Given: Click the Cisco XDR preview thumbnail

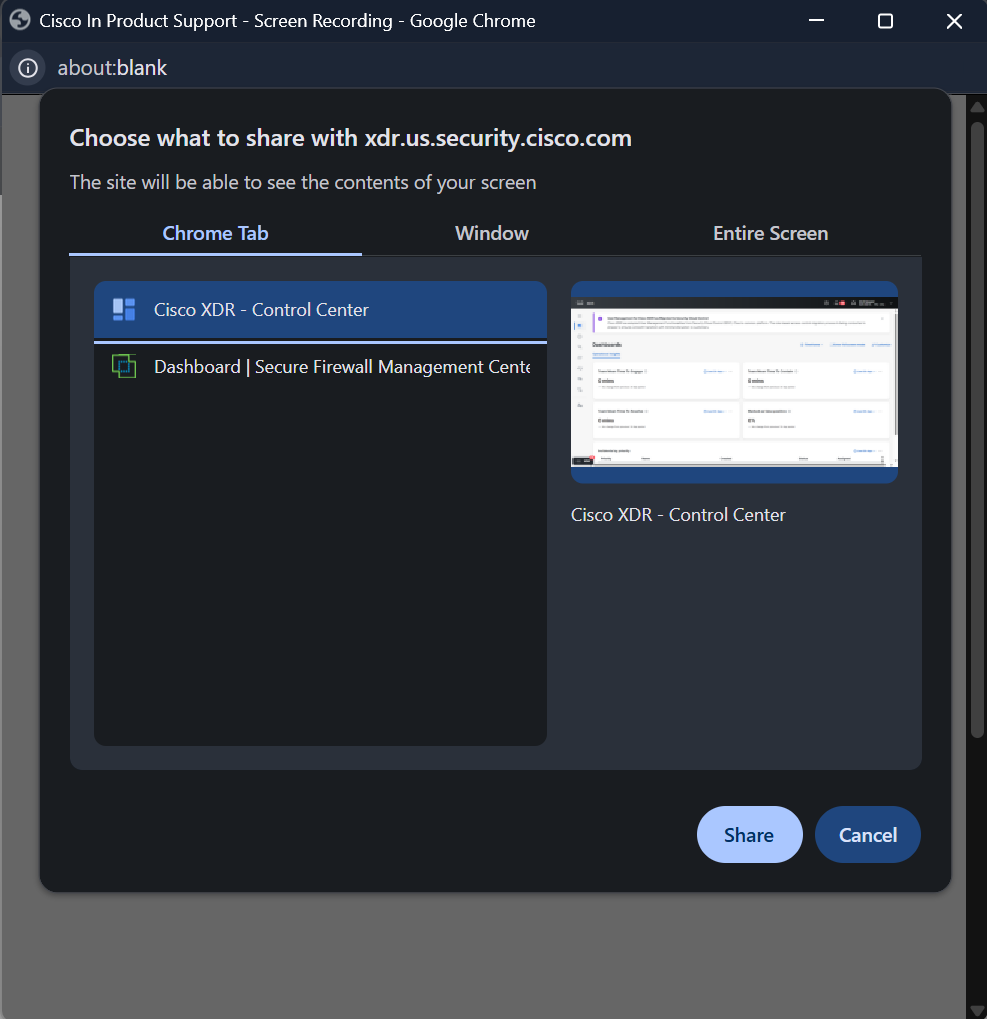Looking at the screenshot, I should tap(734, 382).
